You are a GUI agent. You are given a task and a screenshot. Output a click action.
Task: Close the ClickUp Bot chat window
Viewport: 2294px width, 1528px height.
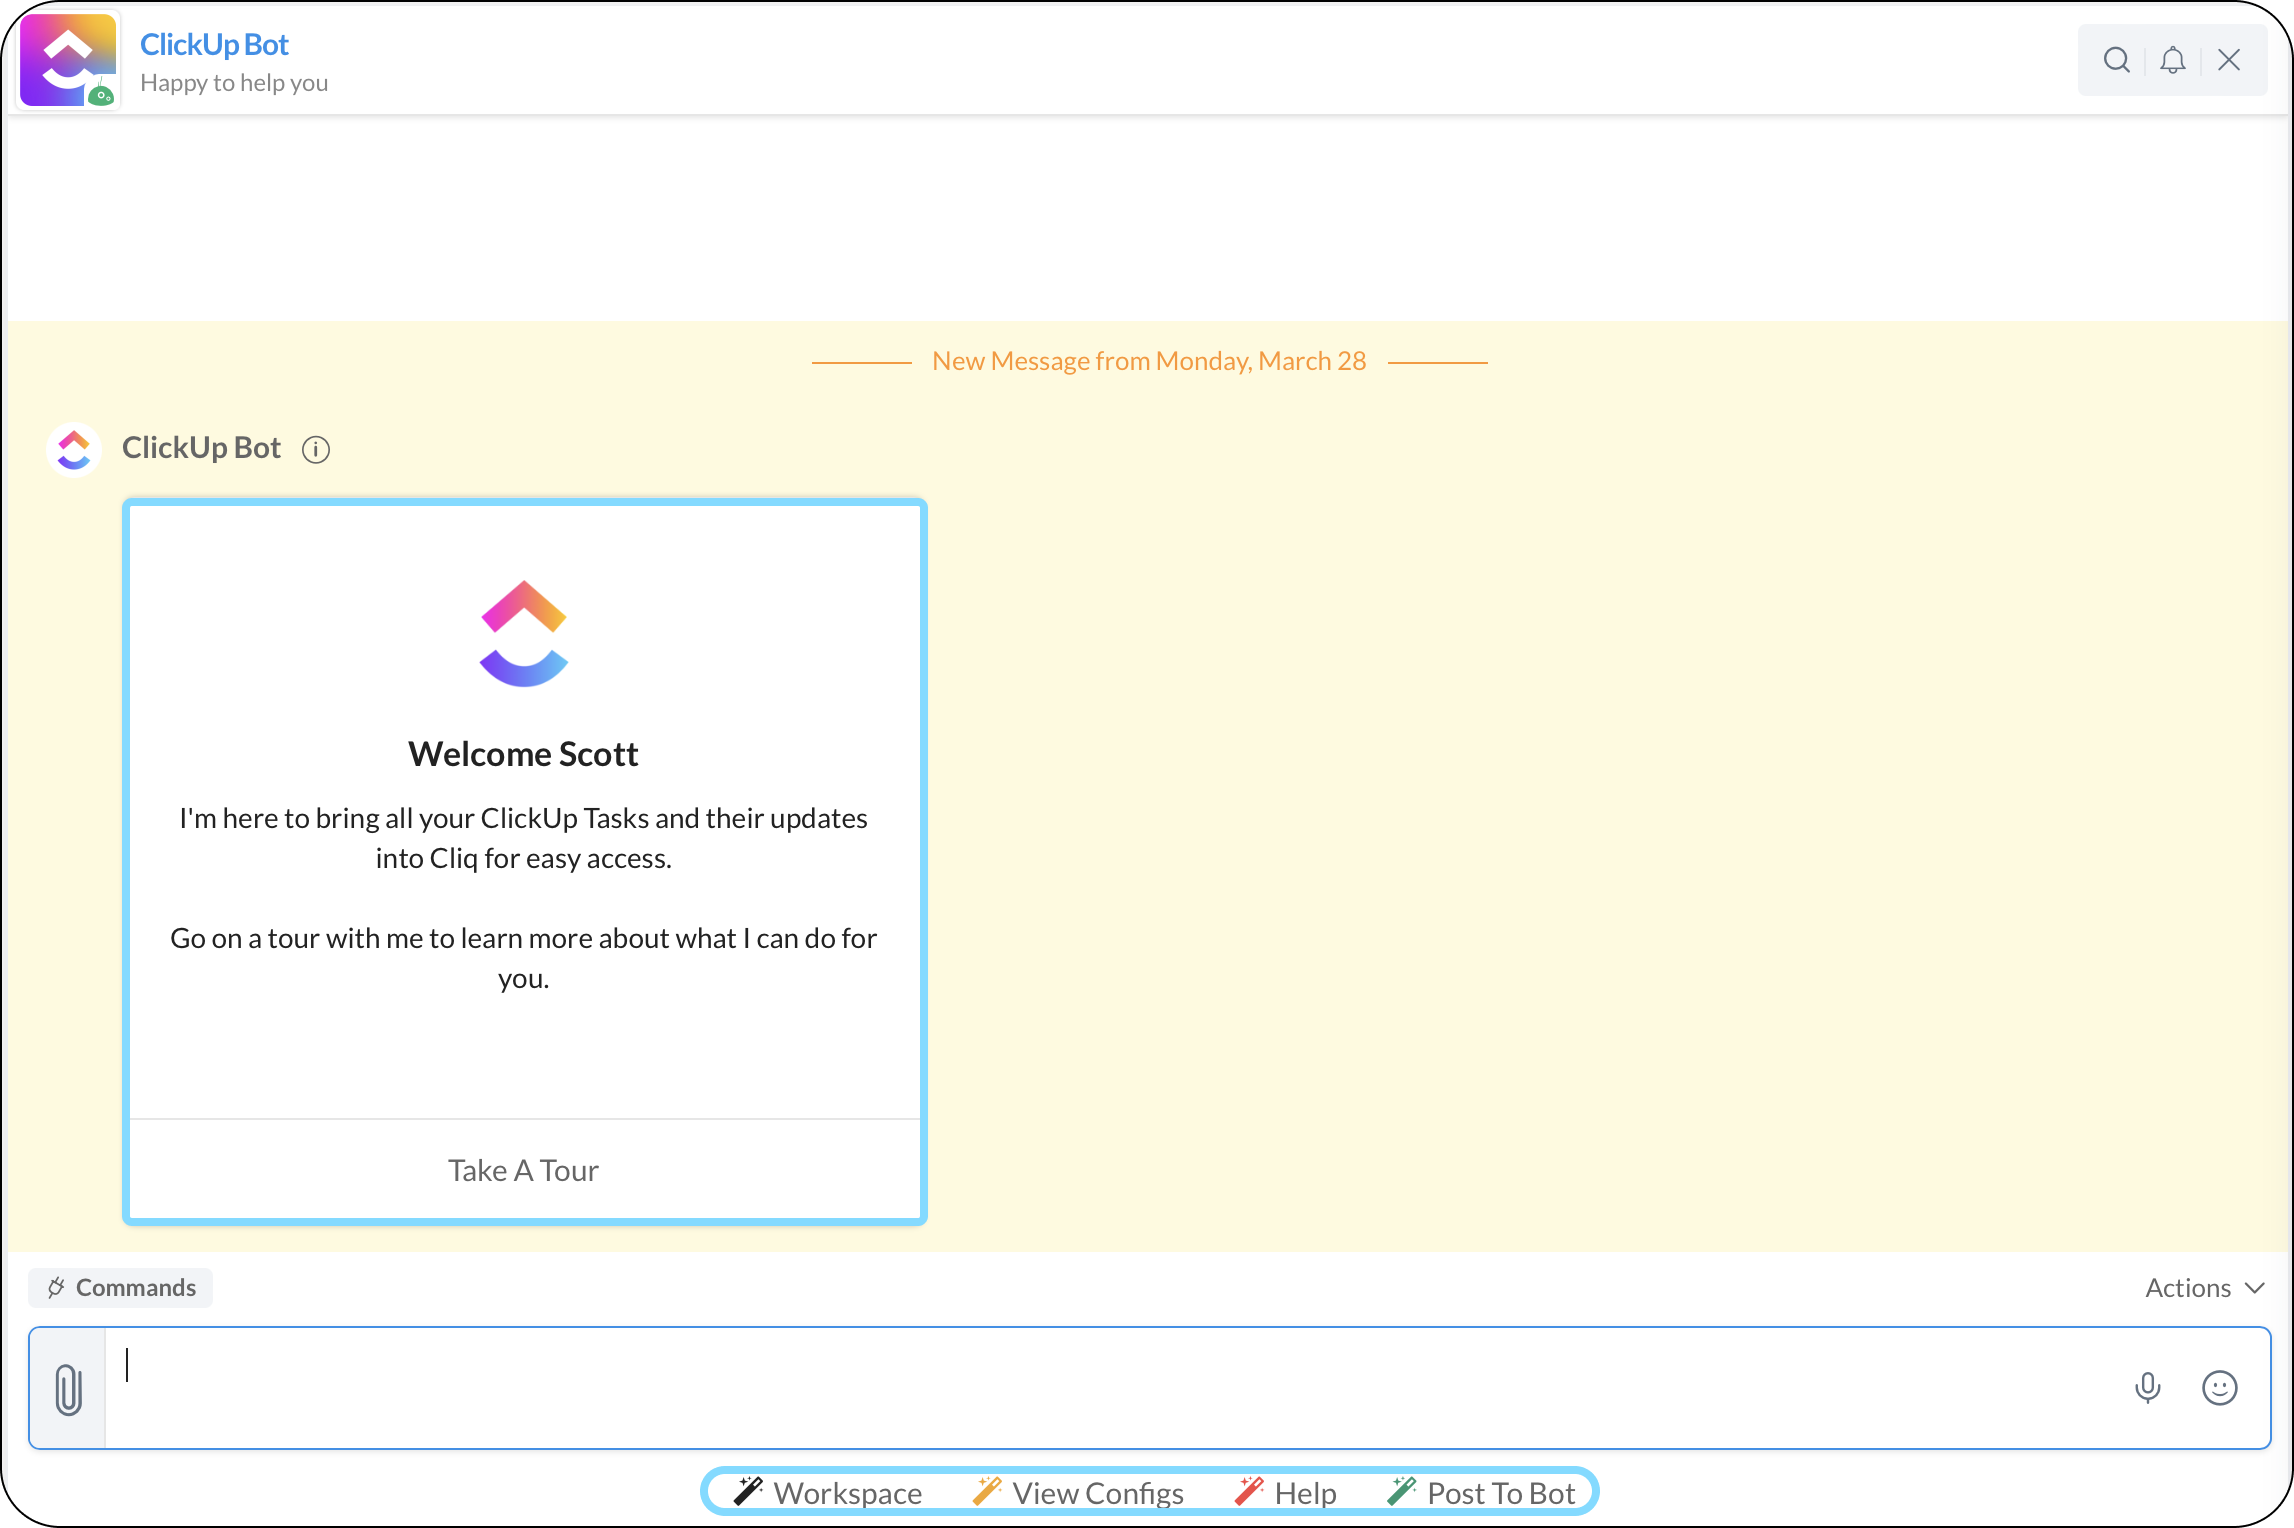(x=2229, y=60)
